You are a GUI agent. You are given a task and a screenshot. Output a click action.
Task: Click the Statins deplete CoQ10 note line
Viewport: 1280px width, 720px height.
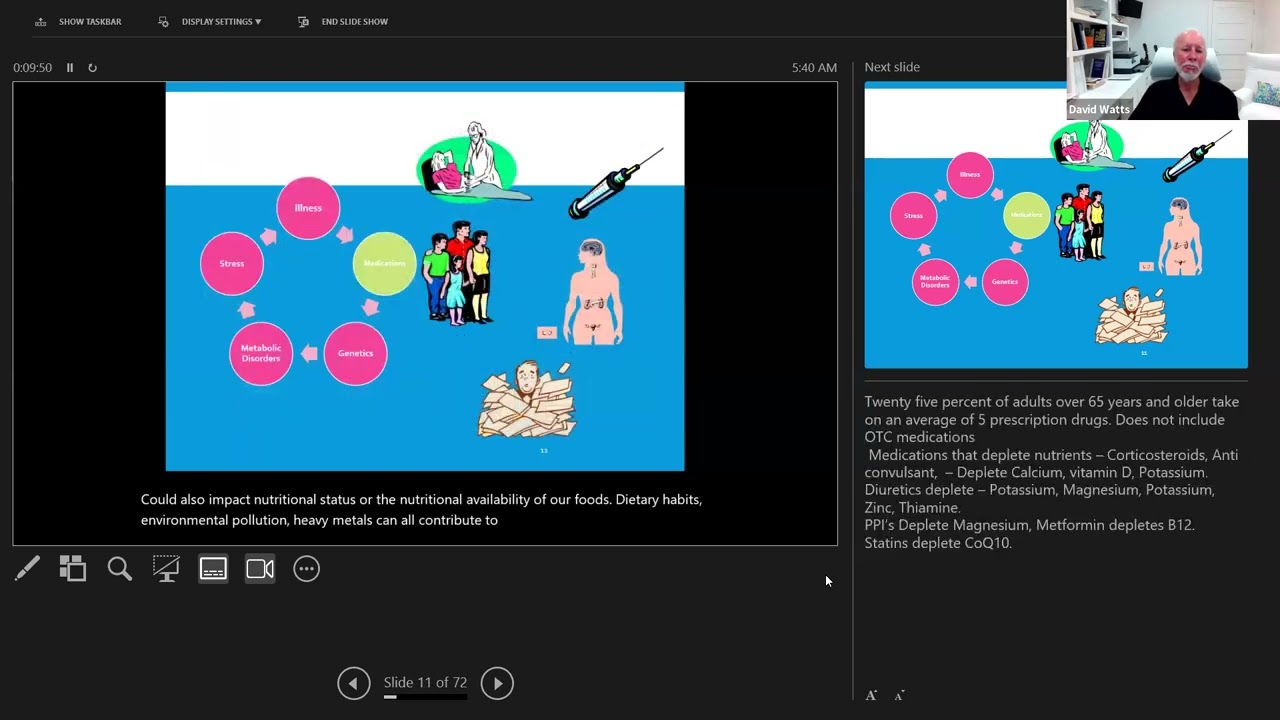click(x=938, y=543)
